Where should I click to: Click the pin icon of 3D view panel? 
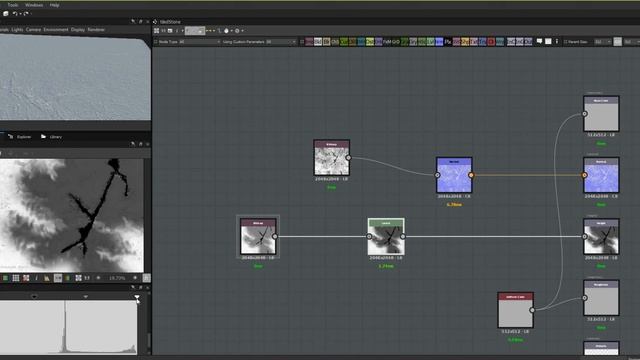tap(133, 21)
